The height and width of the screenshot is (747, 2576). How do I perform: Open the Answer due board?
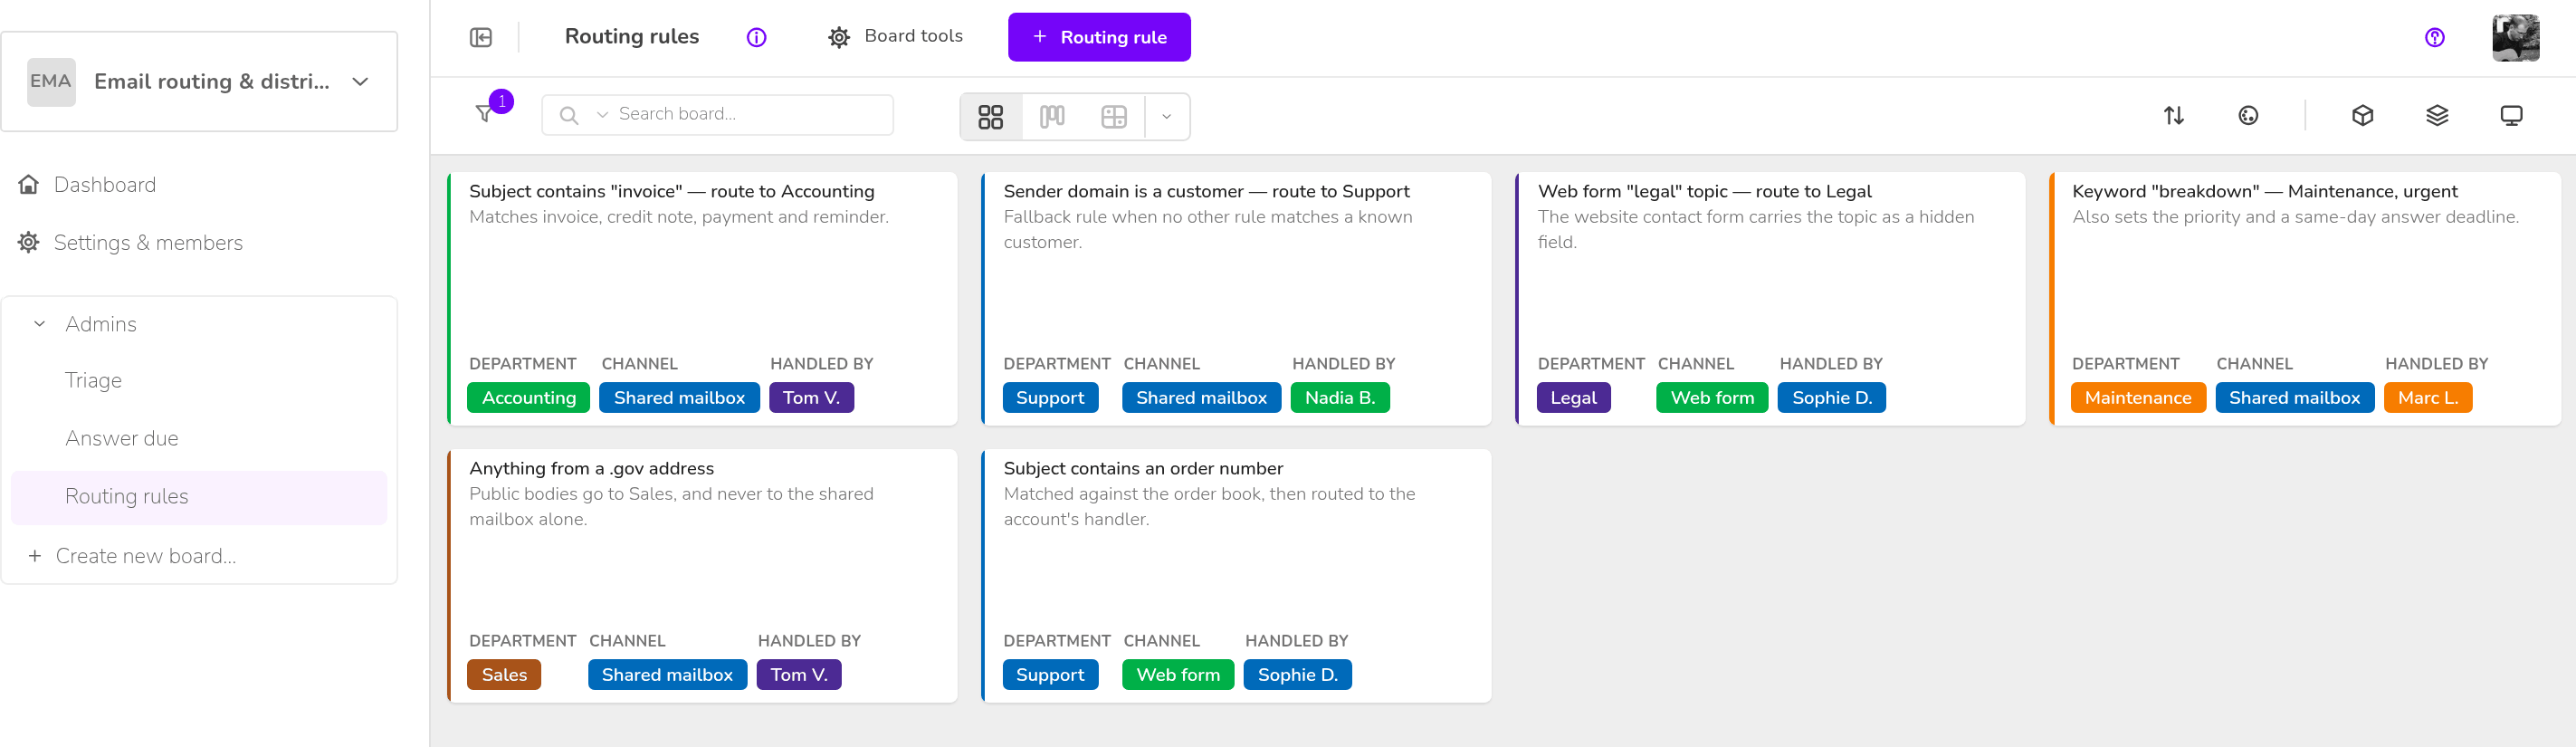tap(121, 439)
